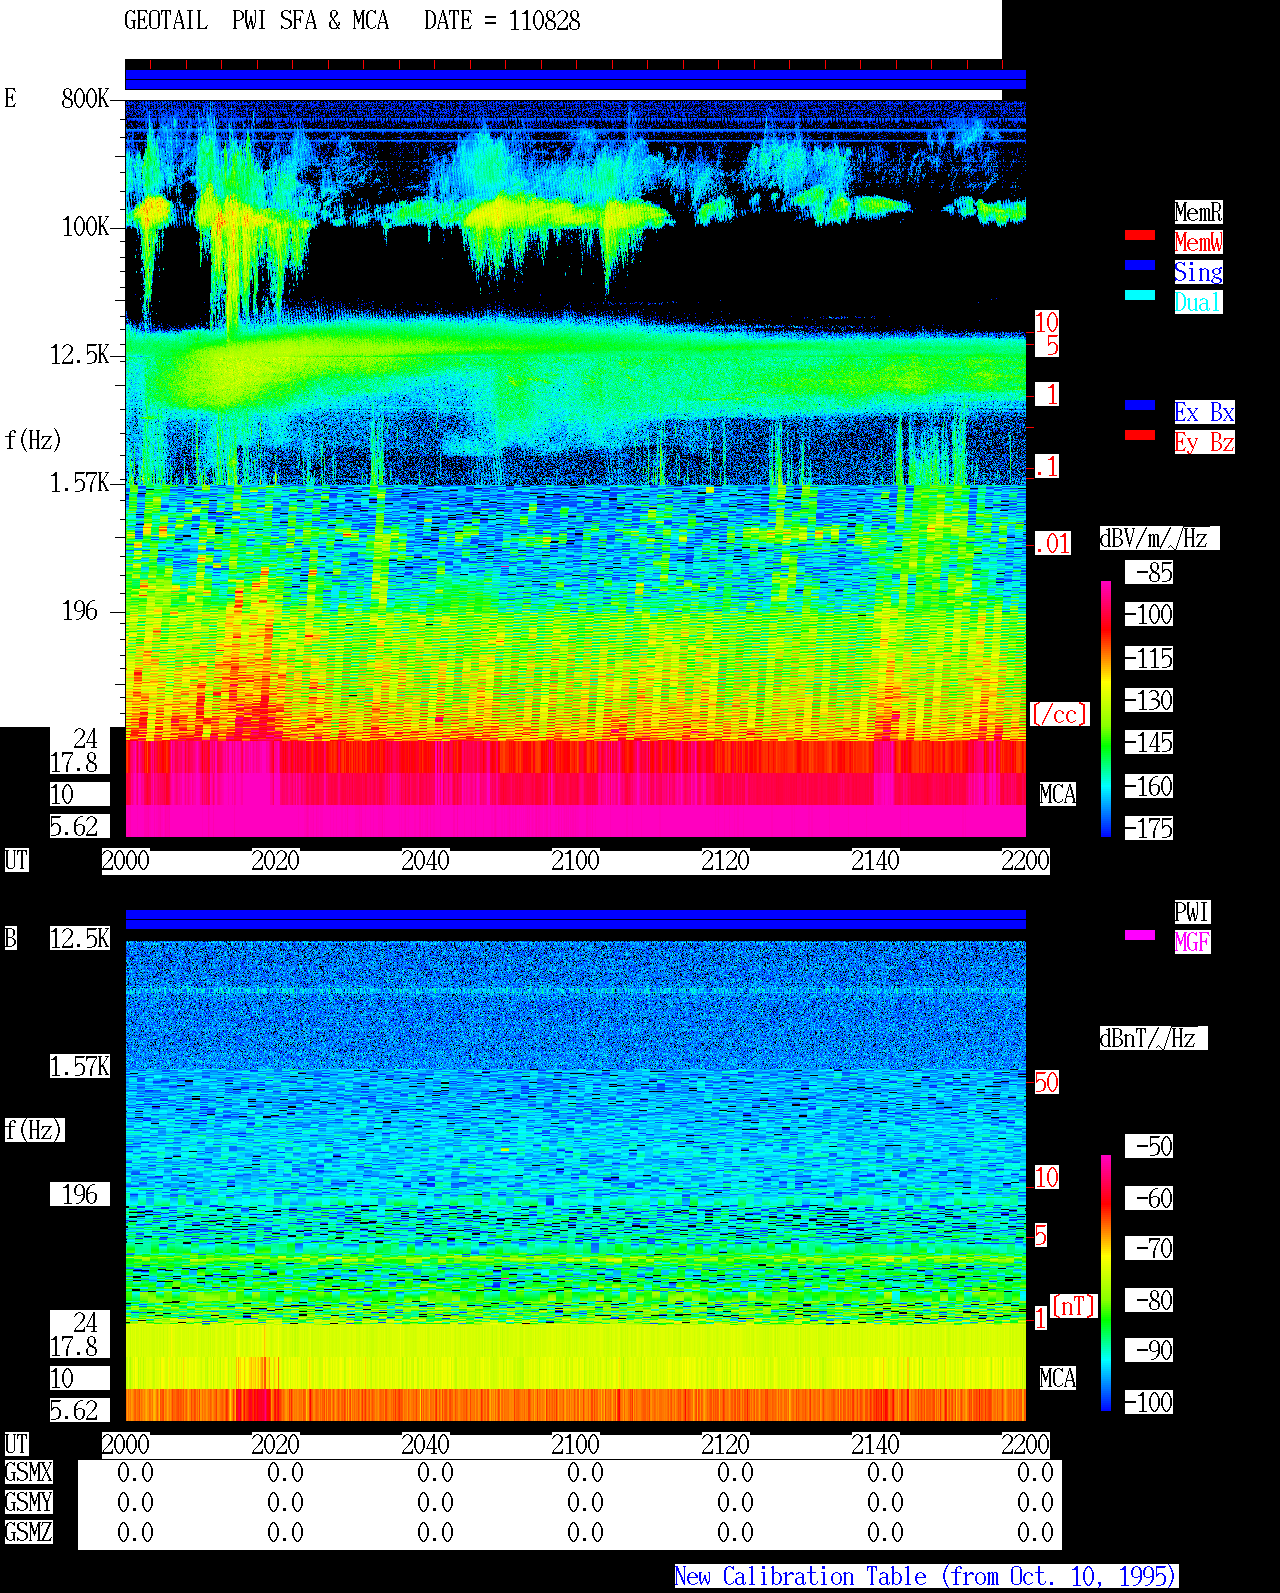Screen dimensions: 1280x1593
Task: Select the MemR legend label
Action: [1198, 212]
